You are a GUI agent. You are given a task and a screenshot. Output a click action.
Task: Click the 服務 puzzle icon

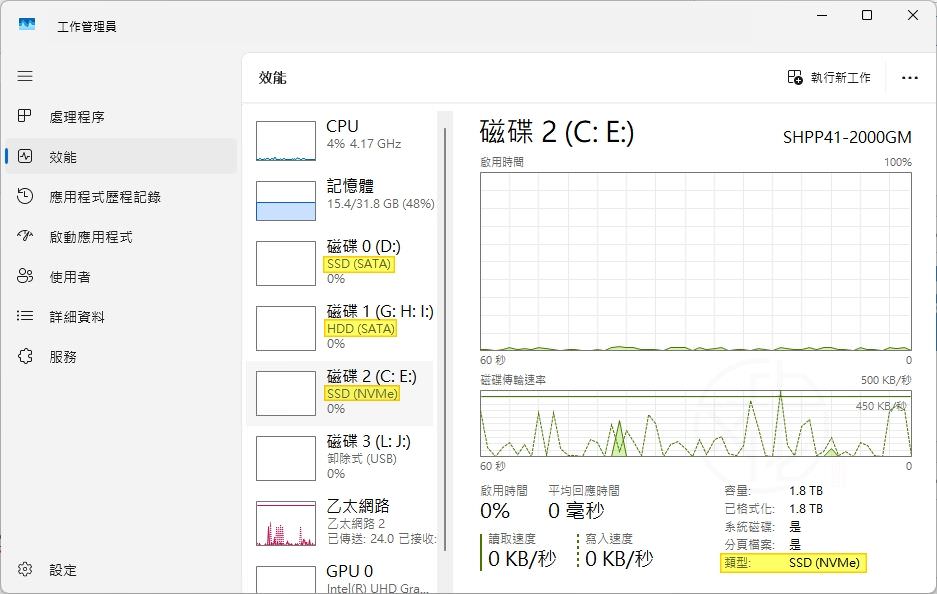coord(25,356)
